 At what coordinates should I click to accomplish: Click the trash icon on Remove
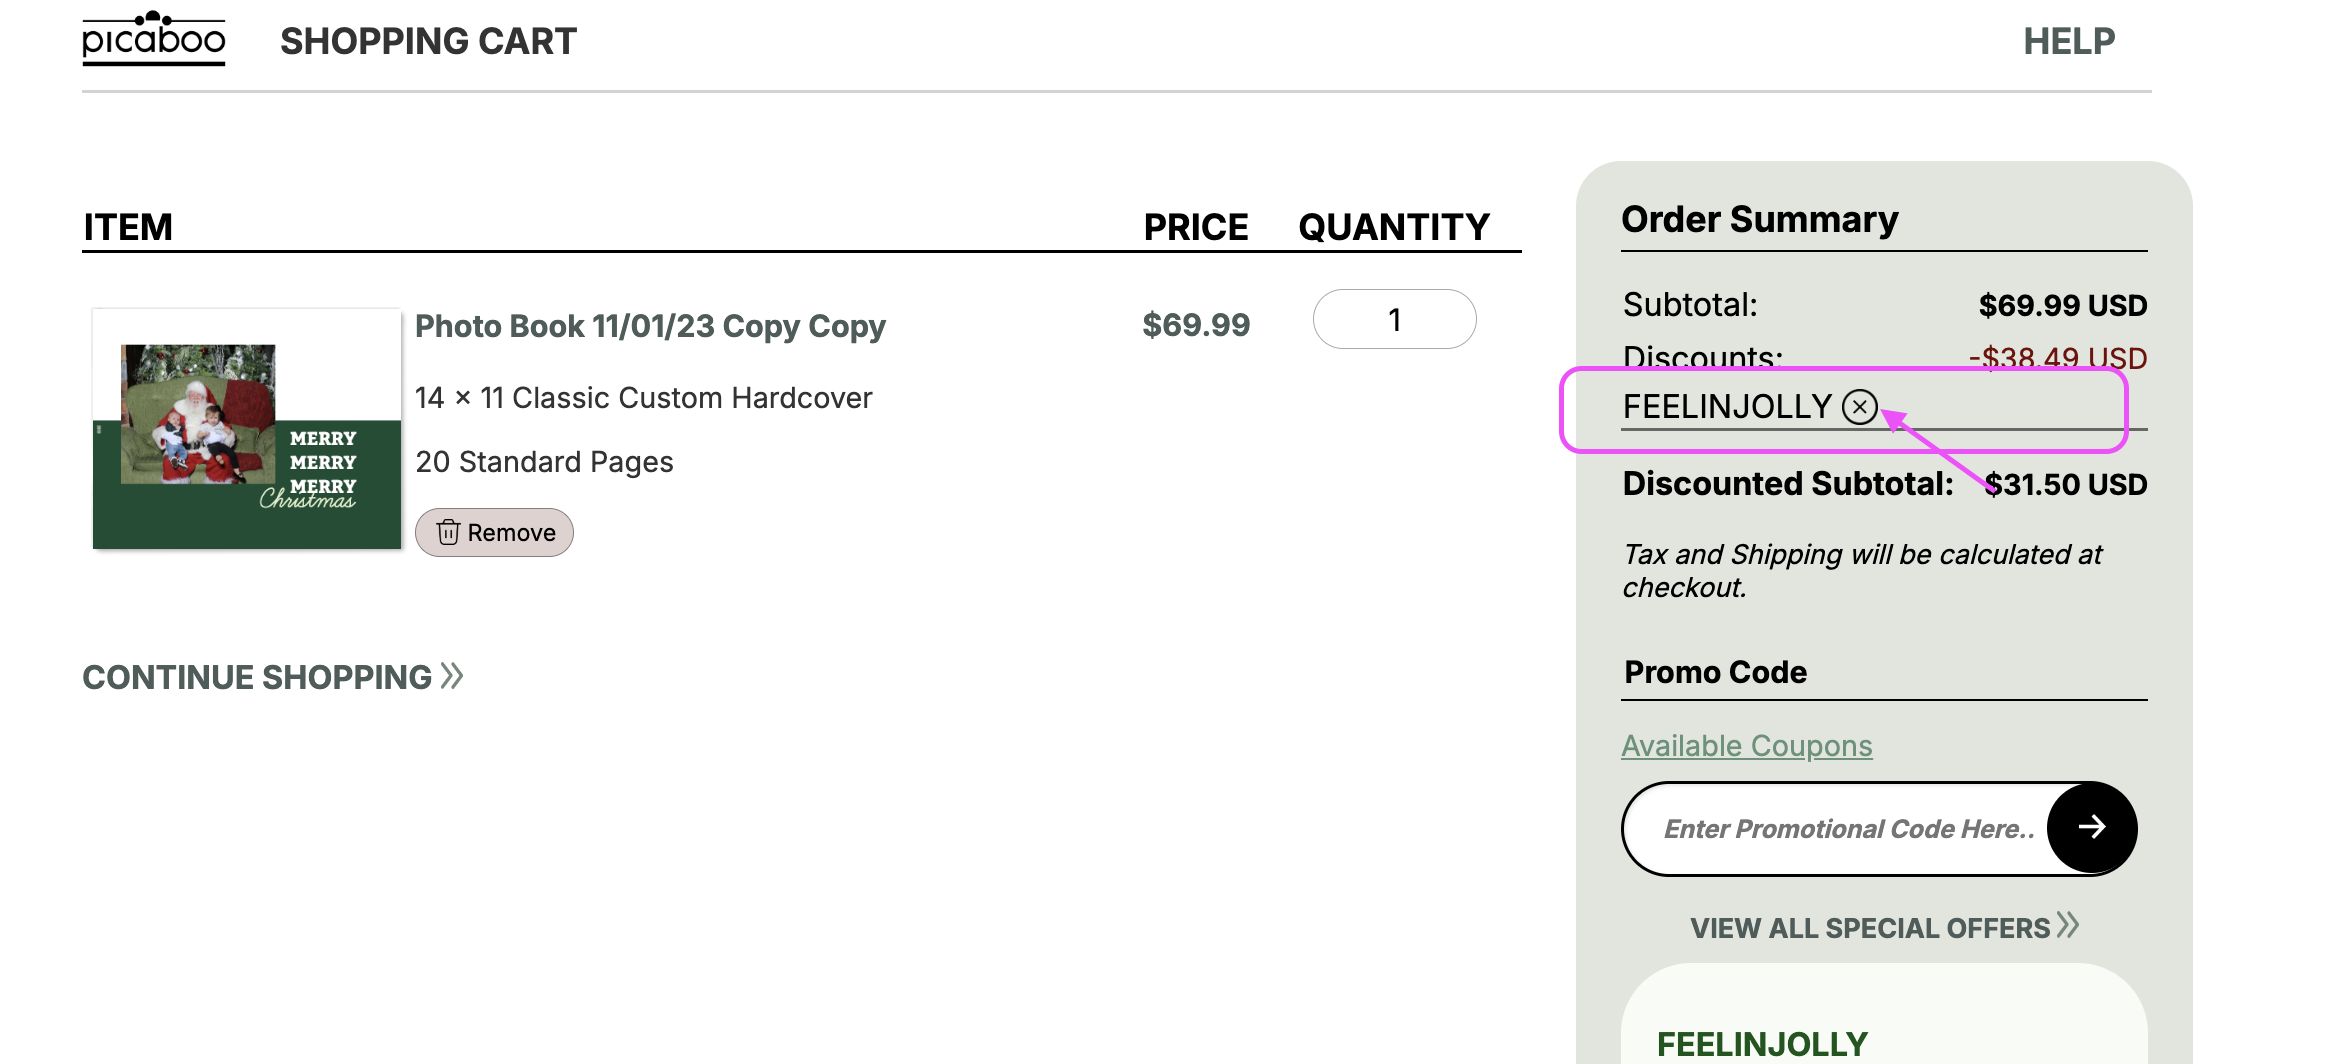click(x=448, y=532)
